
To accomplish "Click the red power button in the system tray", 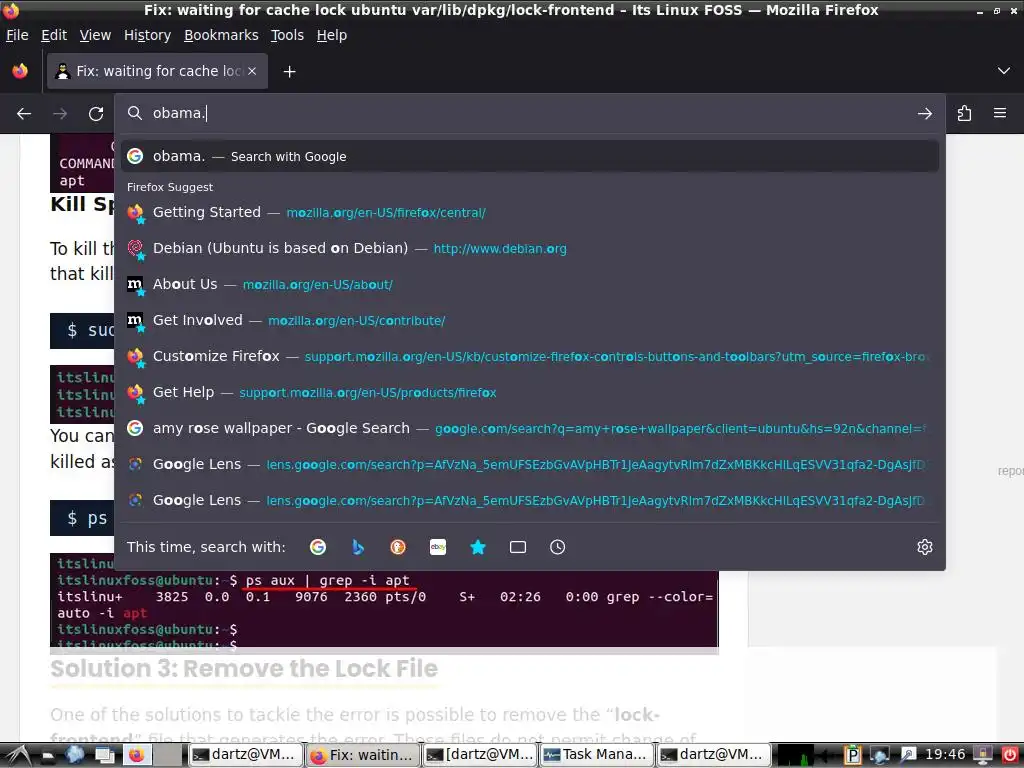I will (1010, 755).
